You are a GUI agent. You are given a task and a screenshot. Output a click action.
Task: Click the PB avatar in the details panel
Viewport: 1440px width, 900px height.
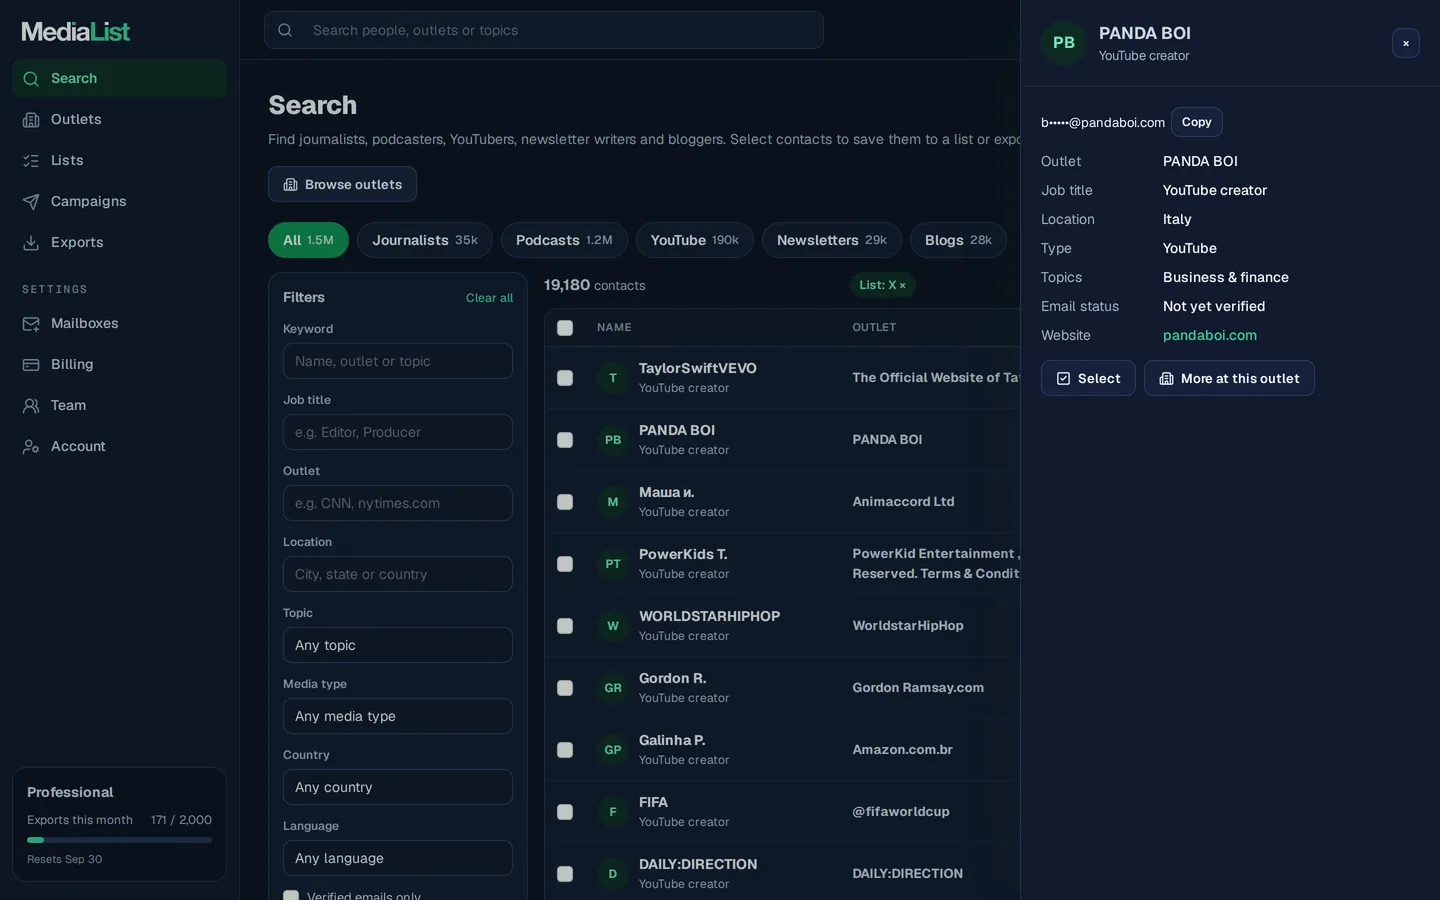[1064, 43]
